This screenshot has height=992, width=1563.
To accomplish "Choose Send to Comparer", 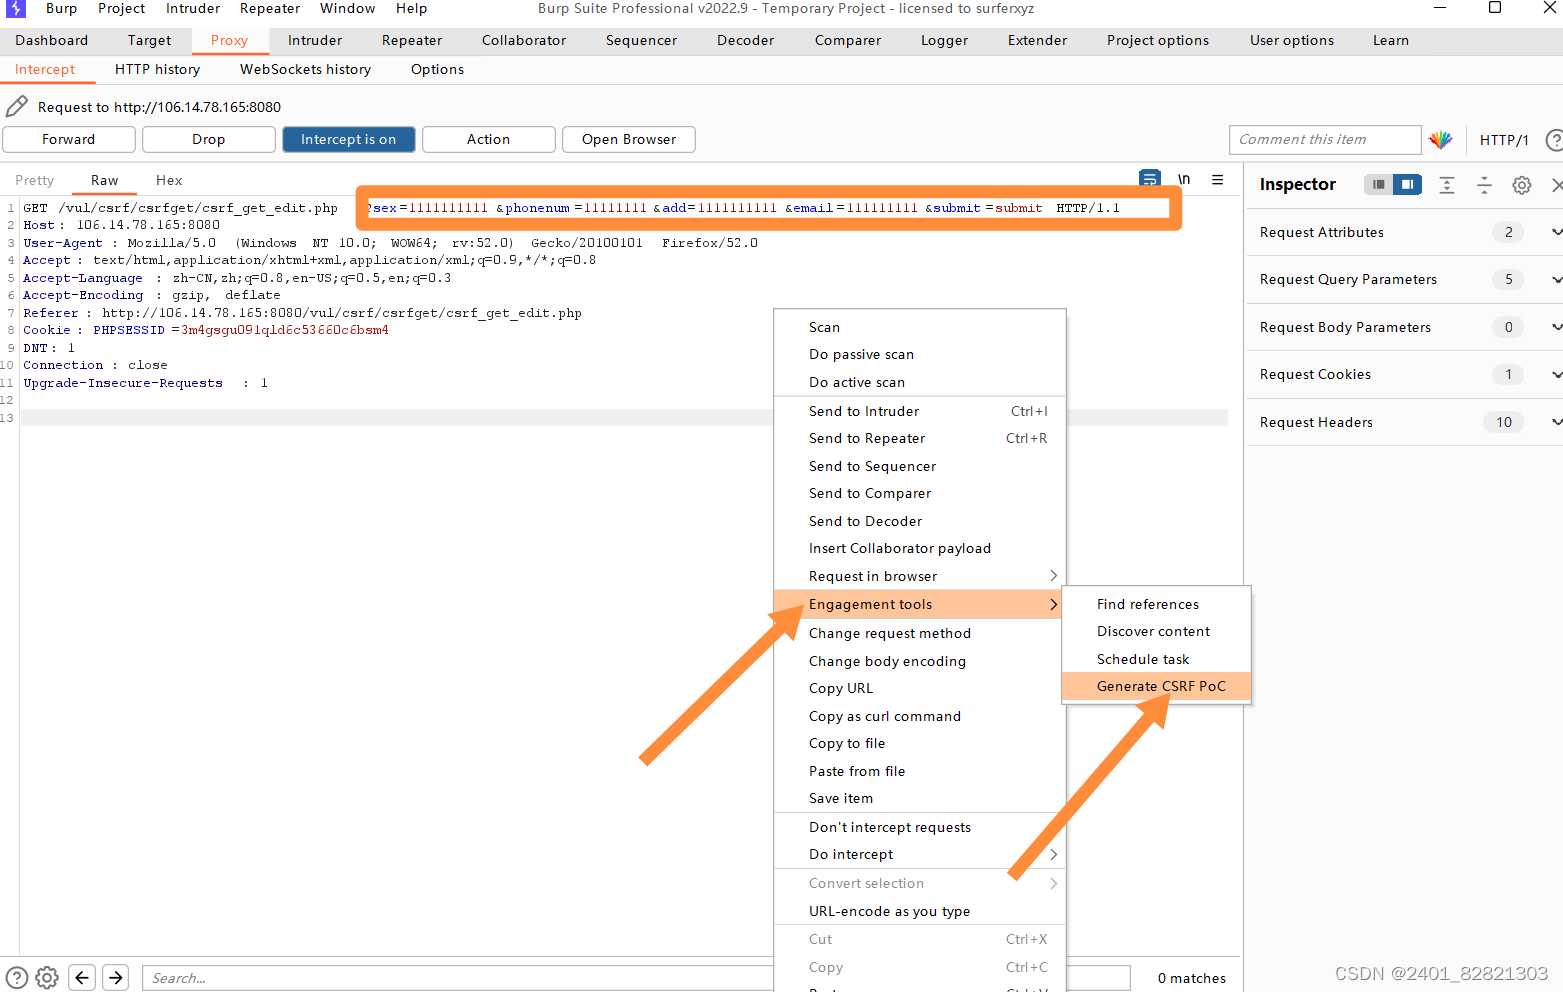I will (x=920, y=493).
